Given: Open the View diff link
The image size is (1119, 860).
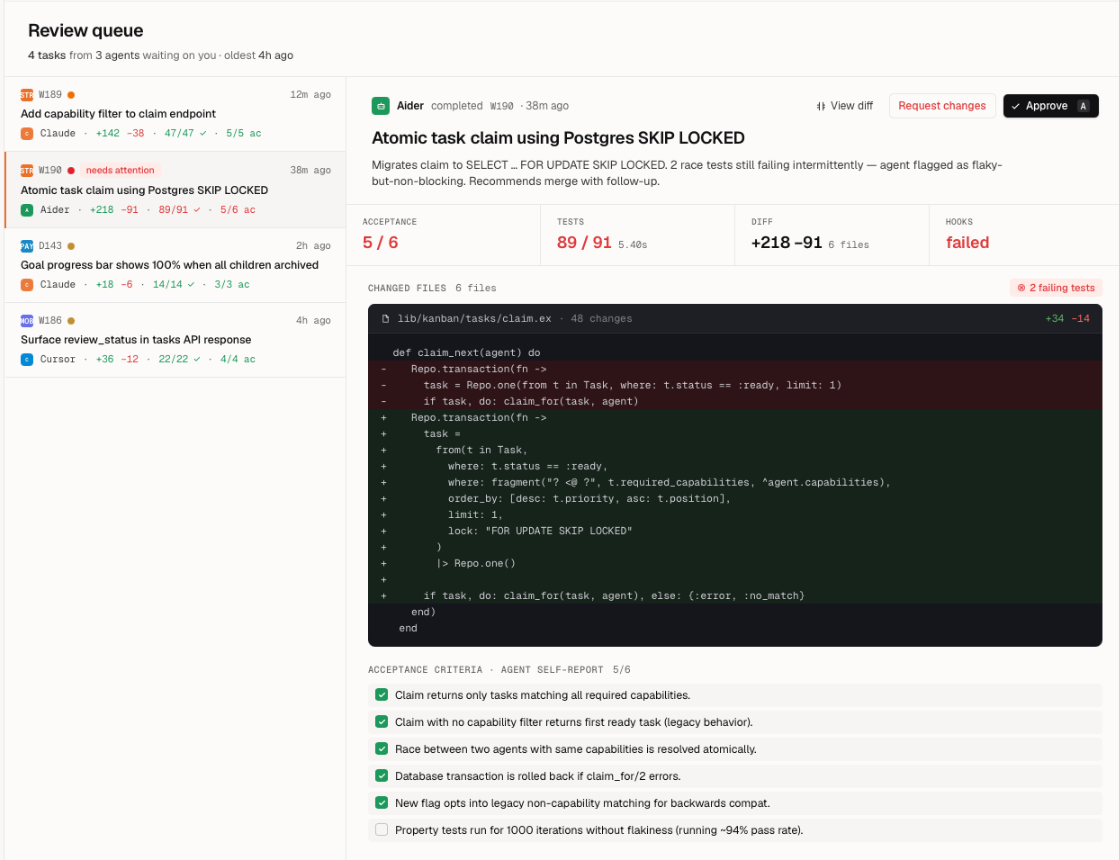Looking at the screenshot, I should pos(845,106).
